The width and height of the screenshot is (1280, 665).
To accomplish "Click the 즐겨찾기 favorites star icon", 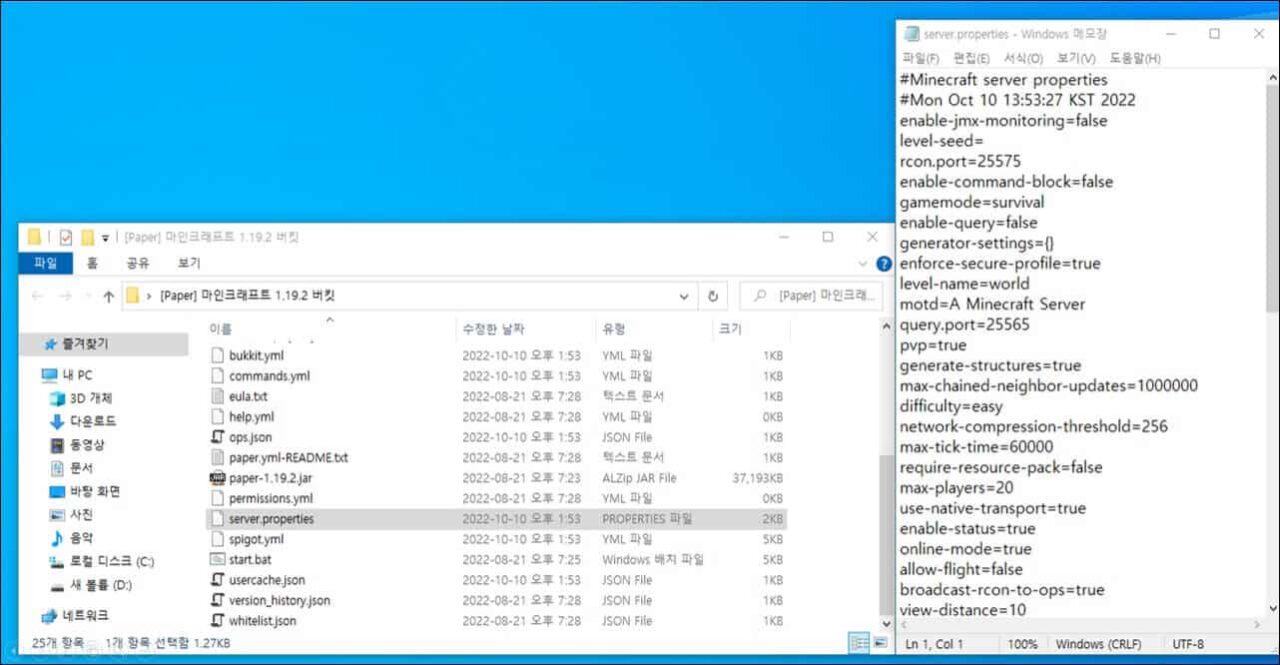I will pos(47,341).
